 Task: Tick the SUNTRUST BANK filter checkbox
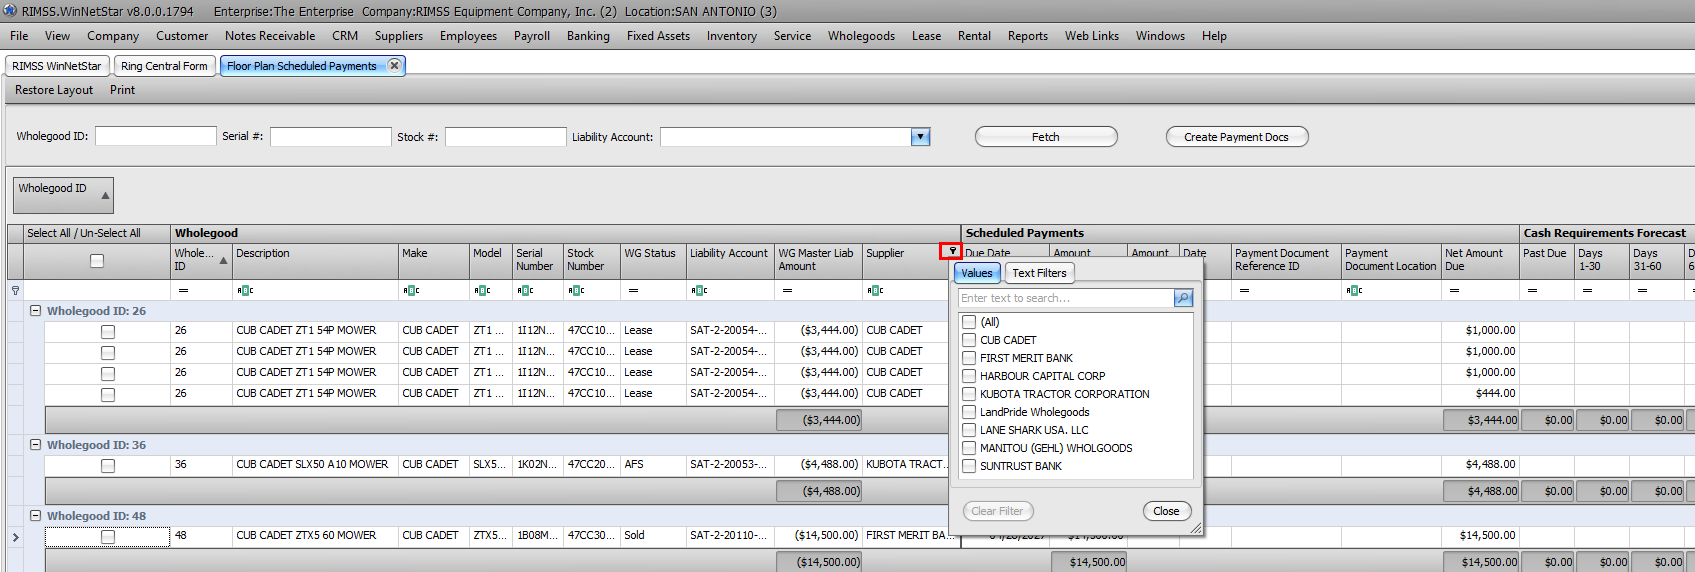coord(969,466)
